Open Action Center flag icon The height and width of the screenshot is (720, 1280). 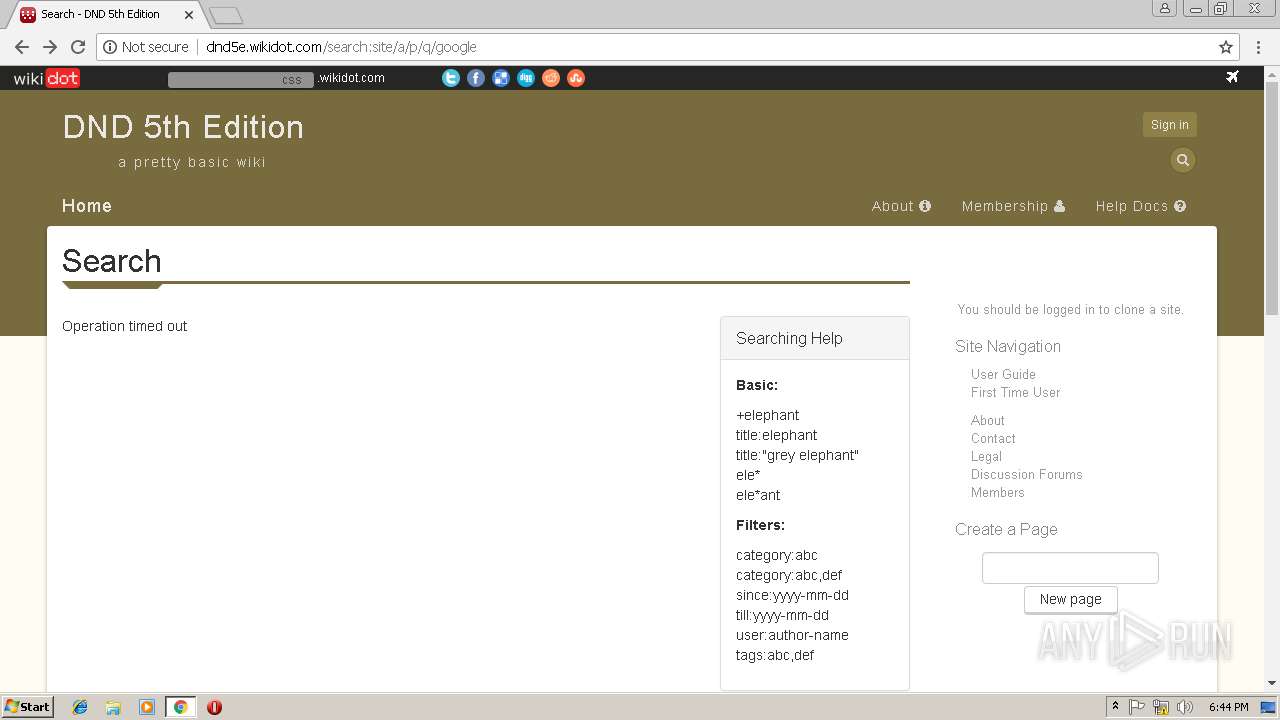tap(1137, 707)
